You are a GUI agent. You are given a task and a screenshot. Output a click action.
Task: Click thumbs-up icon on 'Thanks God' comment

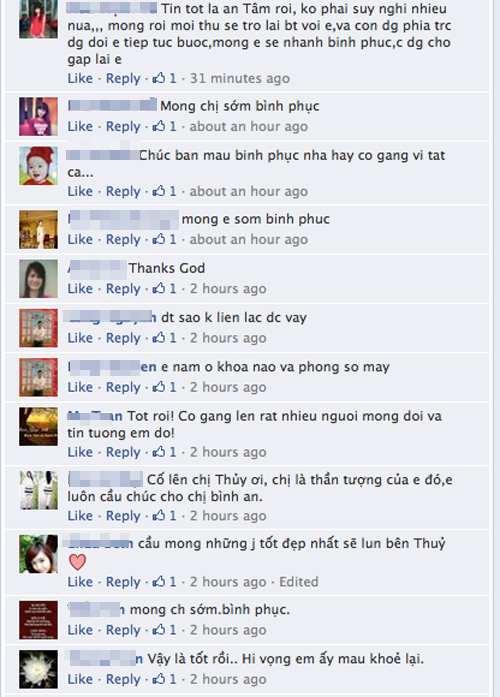[159, 288]
